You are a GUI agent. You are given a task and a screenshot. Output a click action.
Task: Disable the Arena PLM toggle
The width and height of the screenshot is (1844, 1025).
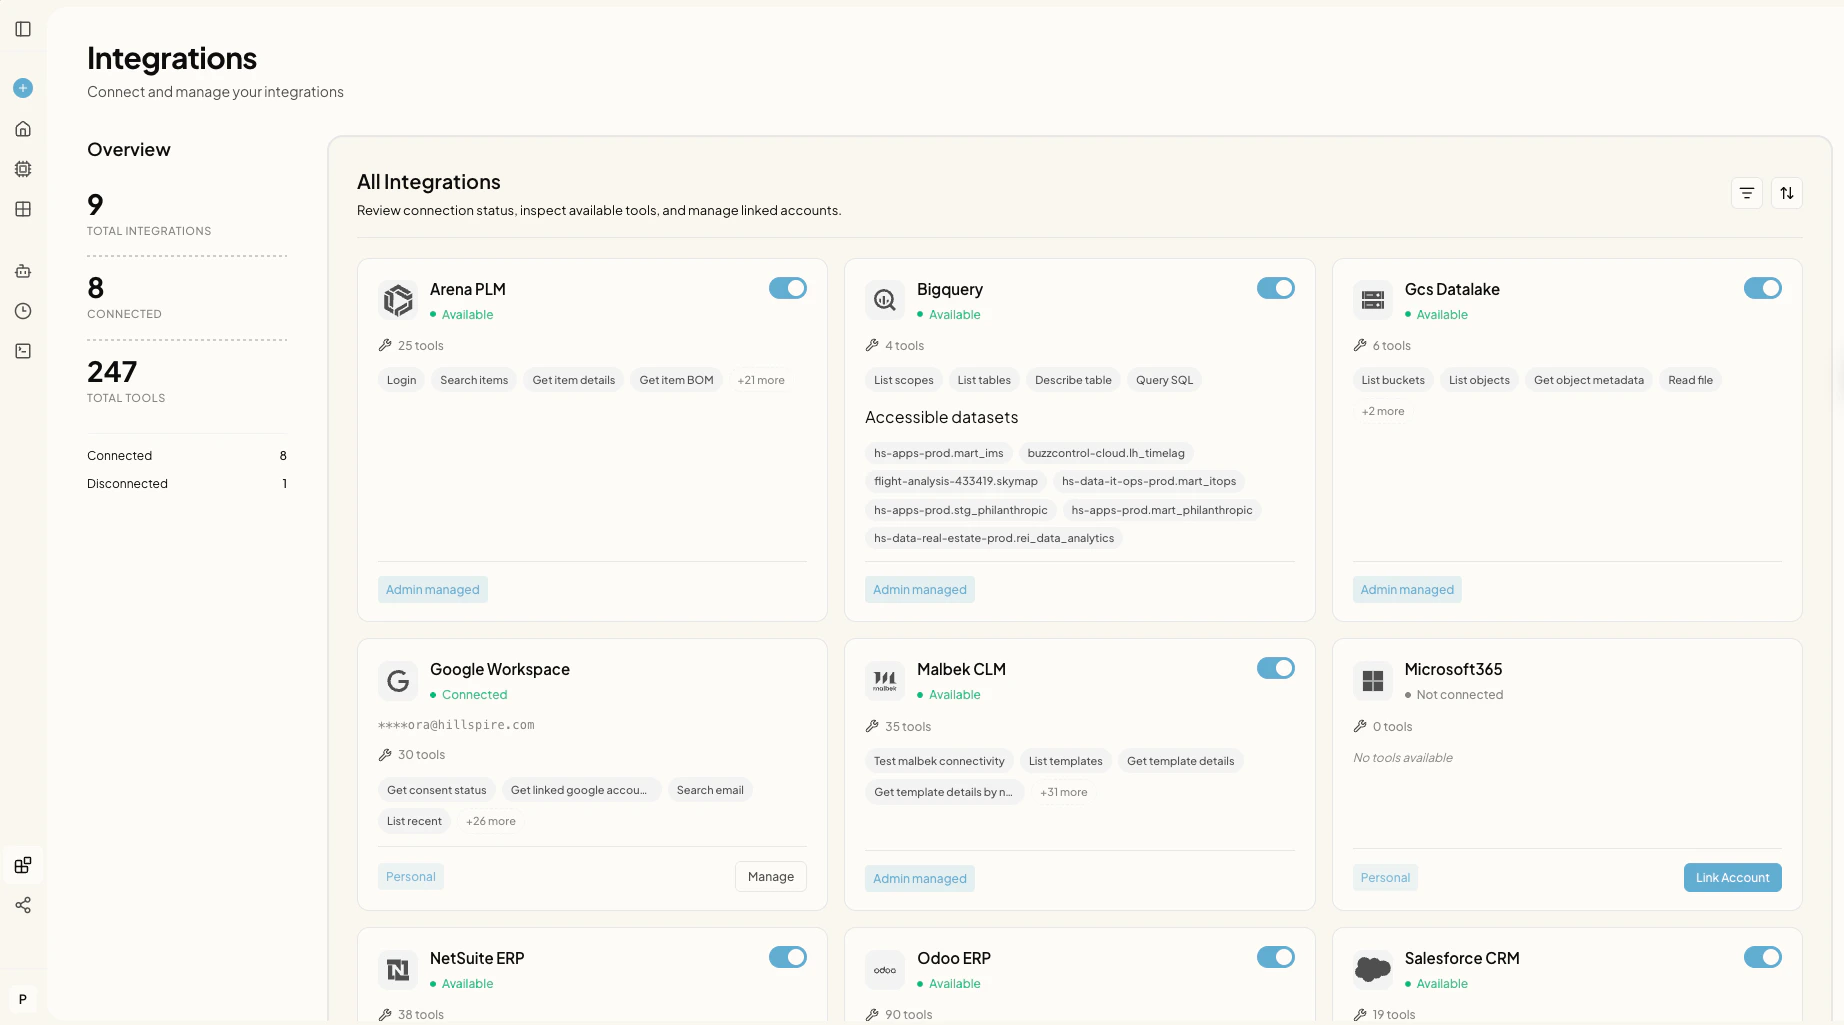[x=788, y=288]
